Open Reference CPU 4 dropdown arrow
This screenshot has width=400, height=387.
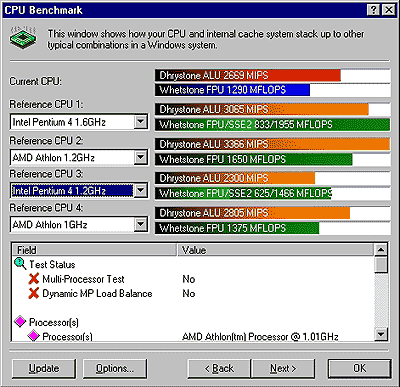click(x=141, y=224)
